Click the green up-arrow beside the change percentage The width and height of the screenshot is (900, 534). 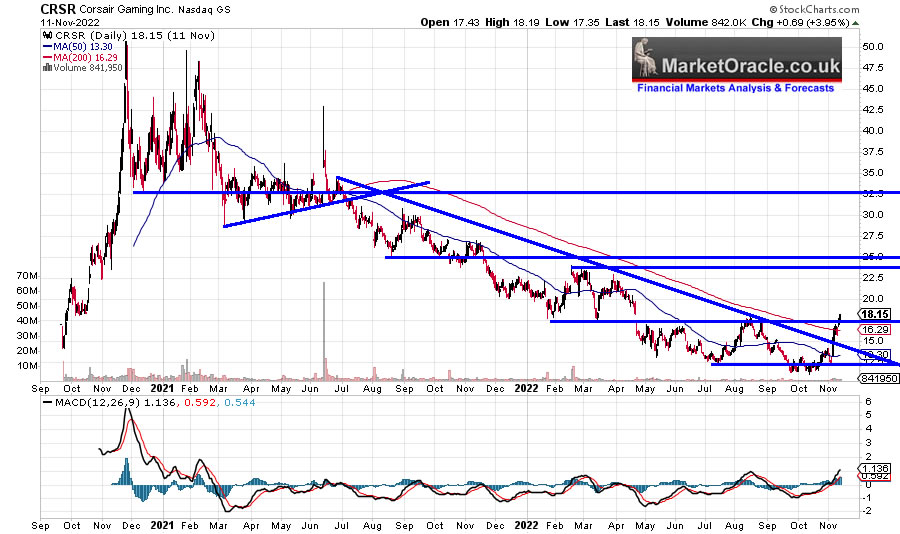(856, 23)
